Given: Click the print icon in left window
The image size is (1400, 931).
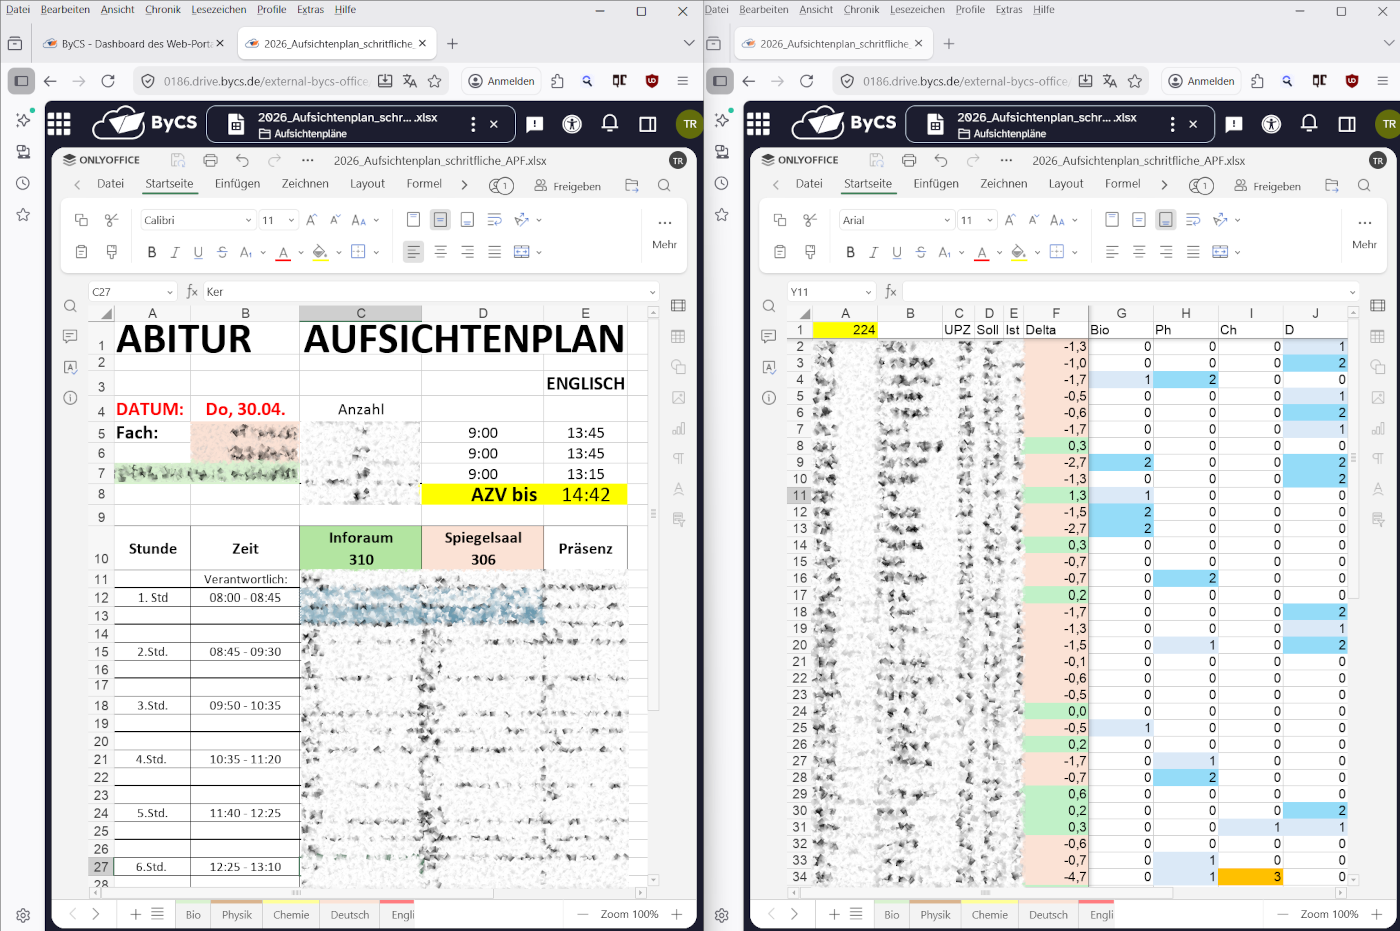Looking at the screenshot, I should coord(210,160).
